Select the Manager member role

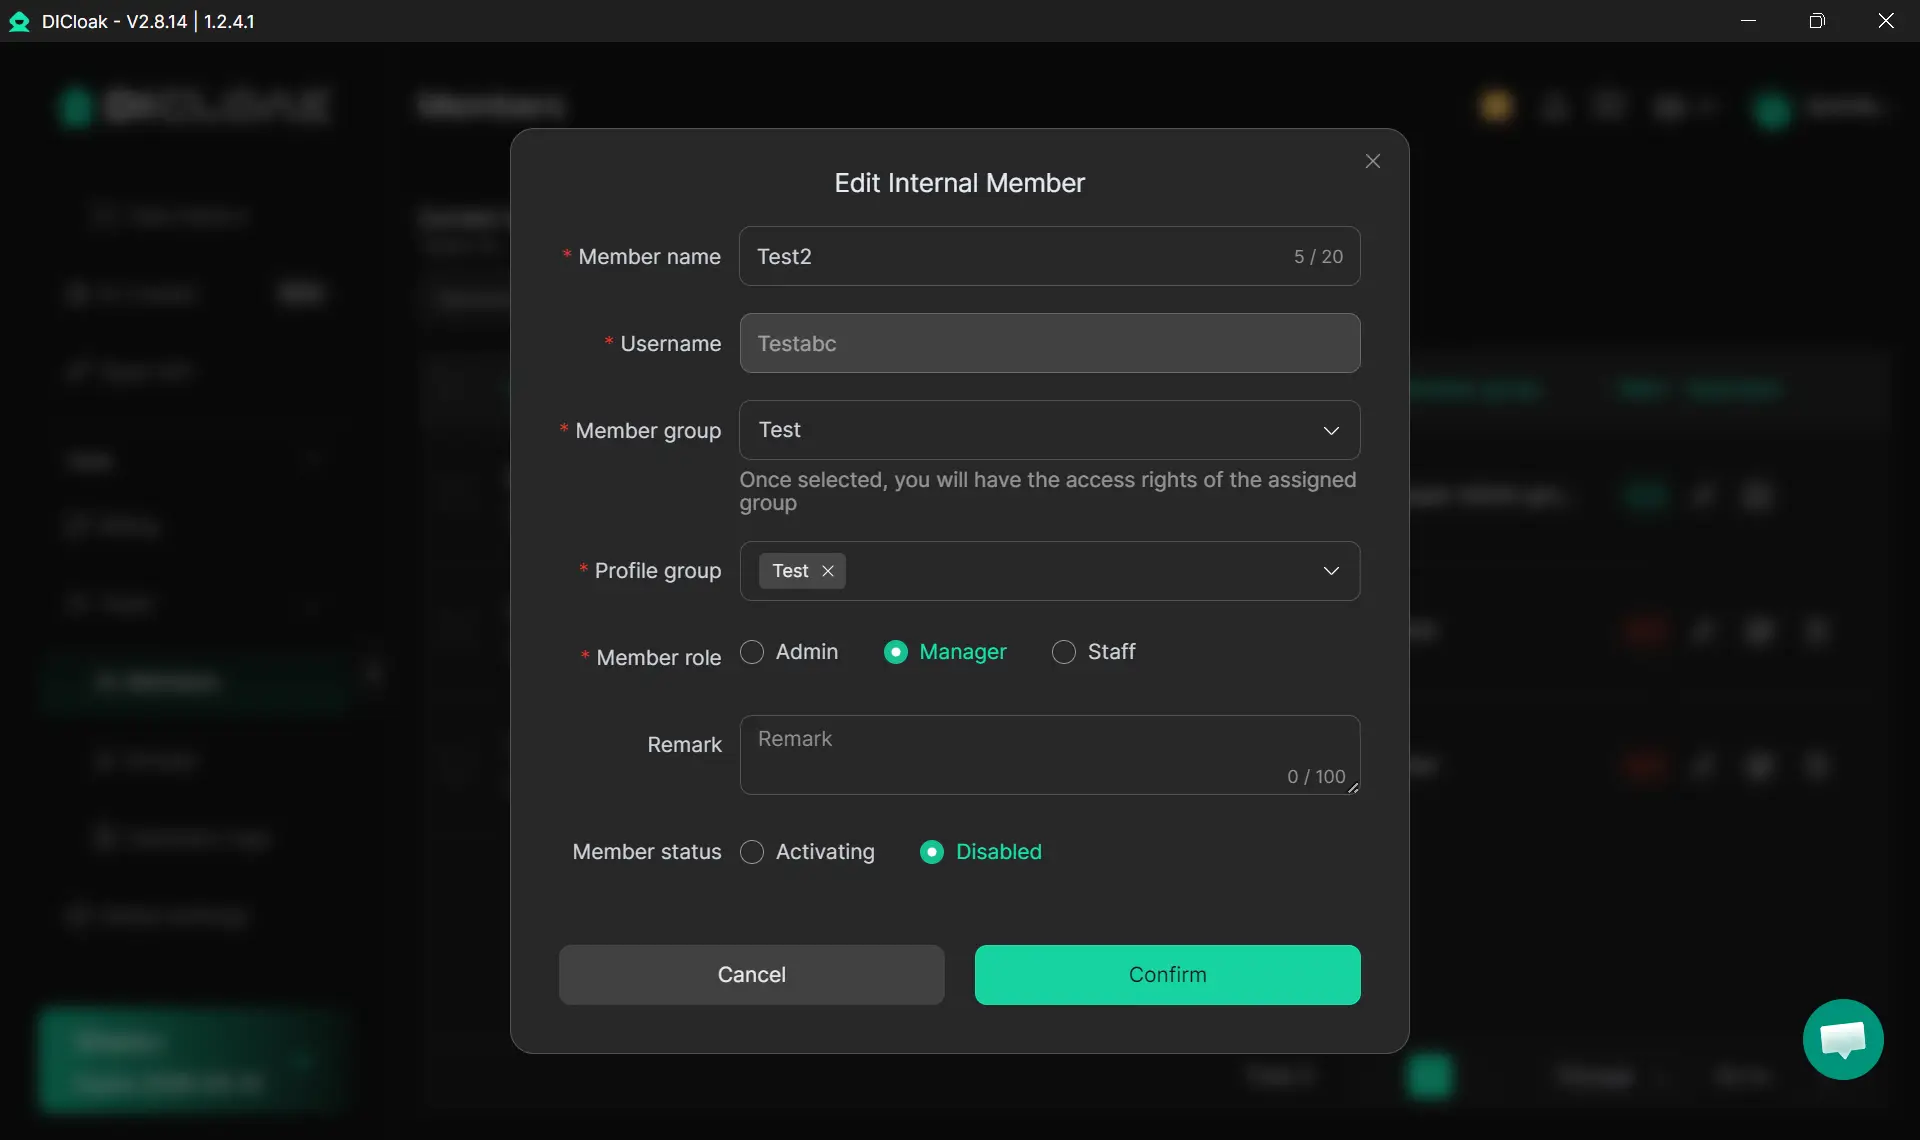(896, 652)
